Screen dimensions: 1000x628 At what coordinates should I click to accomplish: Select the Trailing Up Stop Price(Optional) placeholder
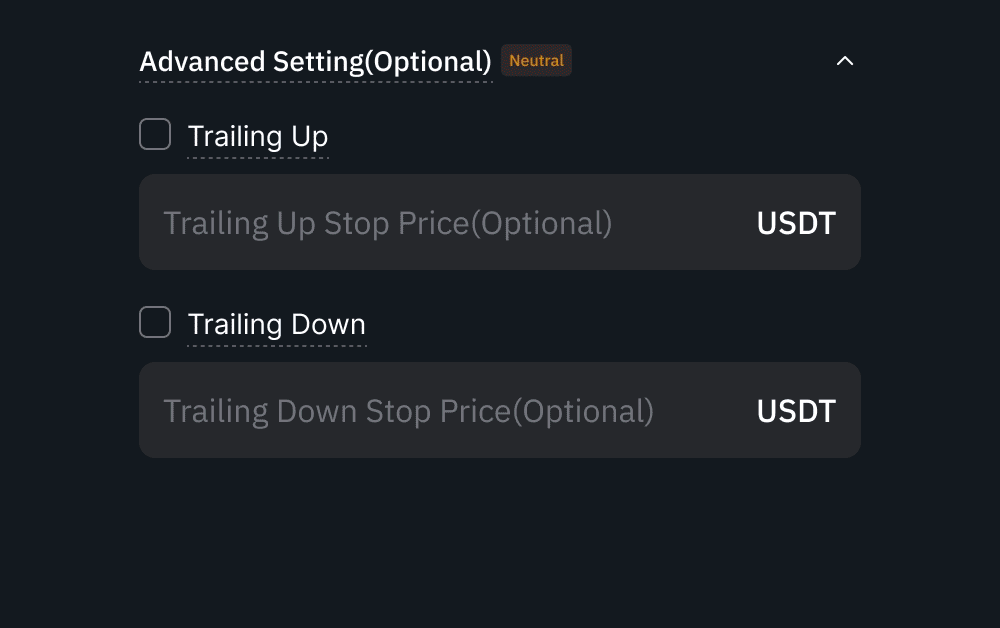(x=387, y=223)
